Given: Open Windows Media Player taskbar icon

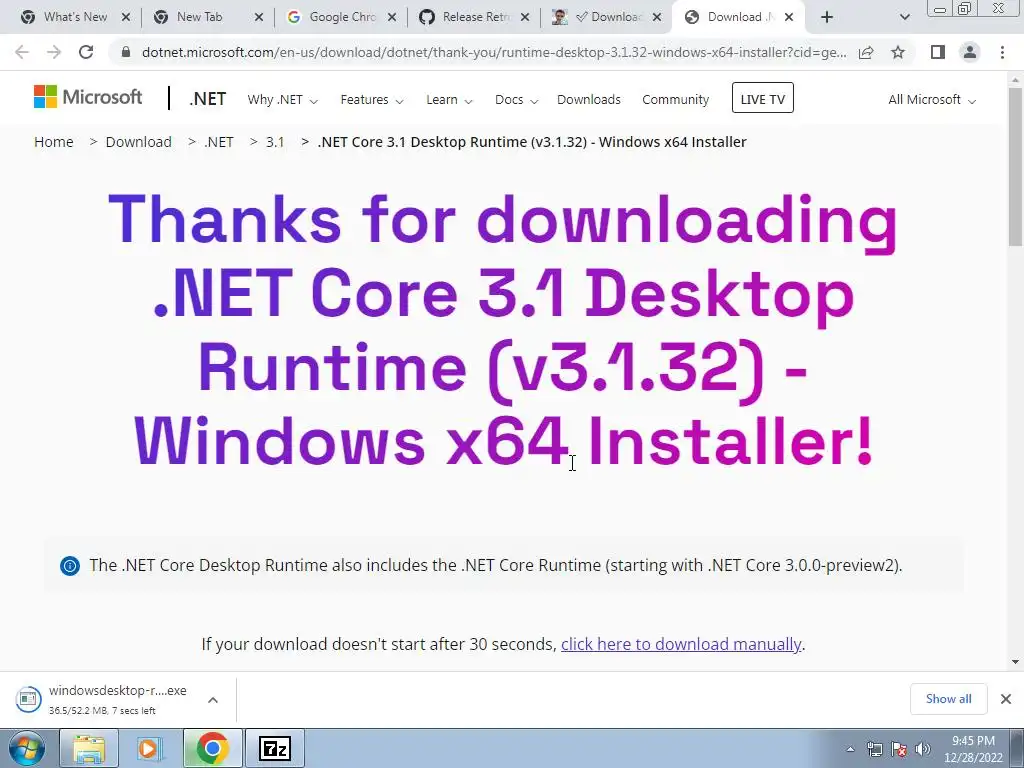Looking at the screenshot, I should (x=150, y=749).
